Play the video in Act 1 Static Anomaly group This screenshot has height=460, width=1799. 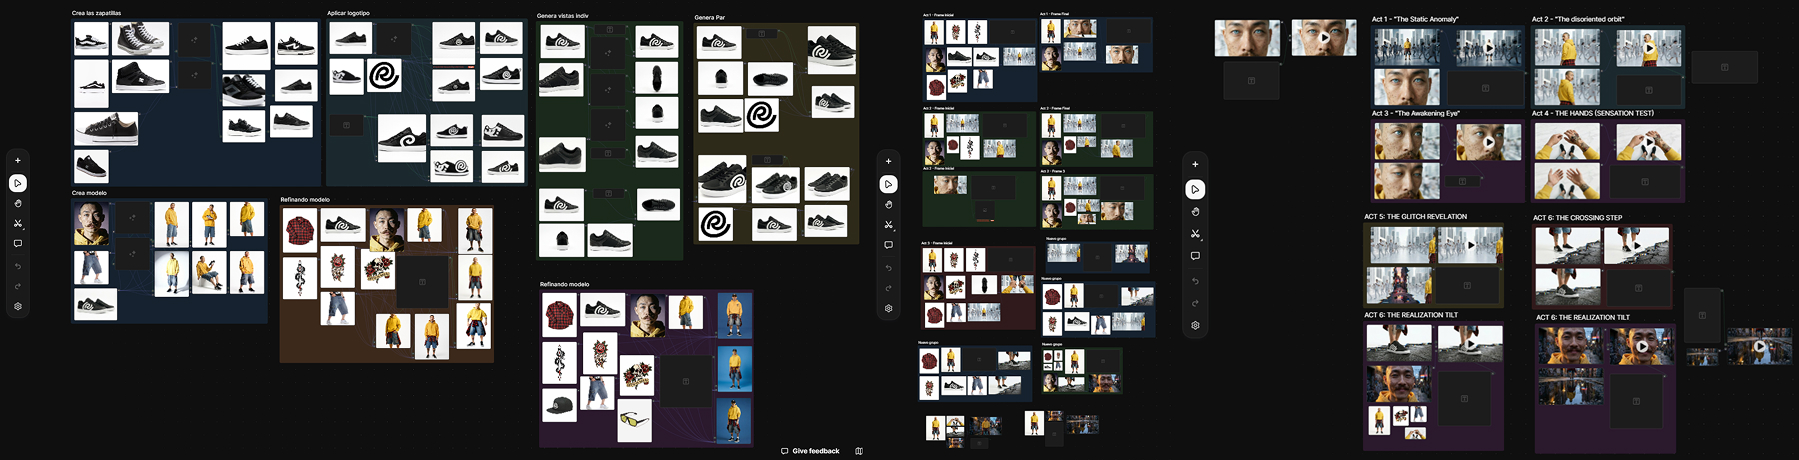[x=1488, y=47]
